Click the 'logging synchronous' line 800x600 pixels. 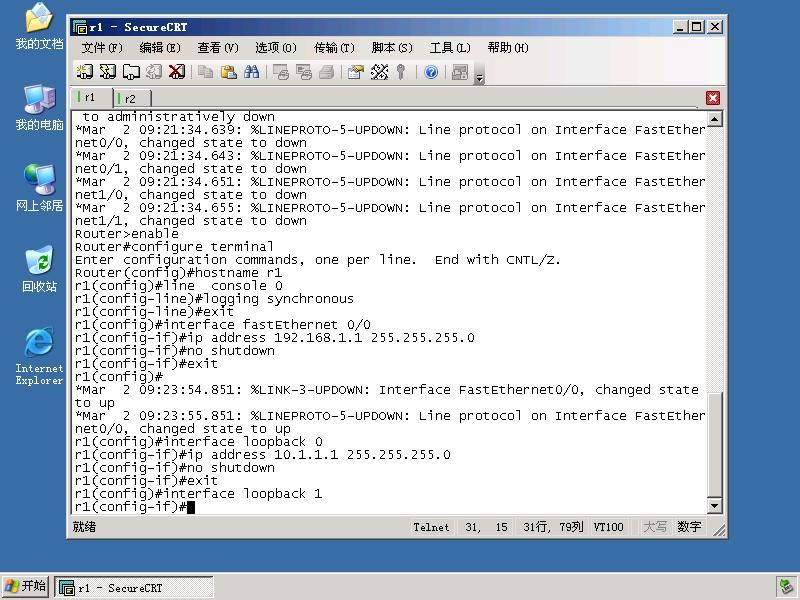(x=214, y=299)
